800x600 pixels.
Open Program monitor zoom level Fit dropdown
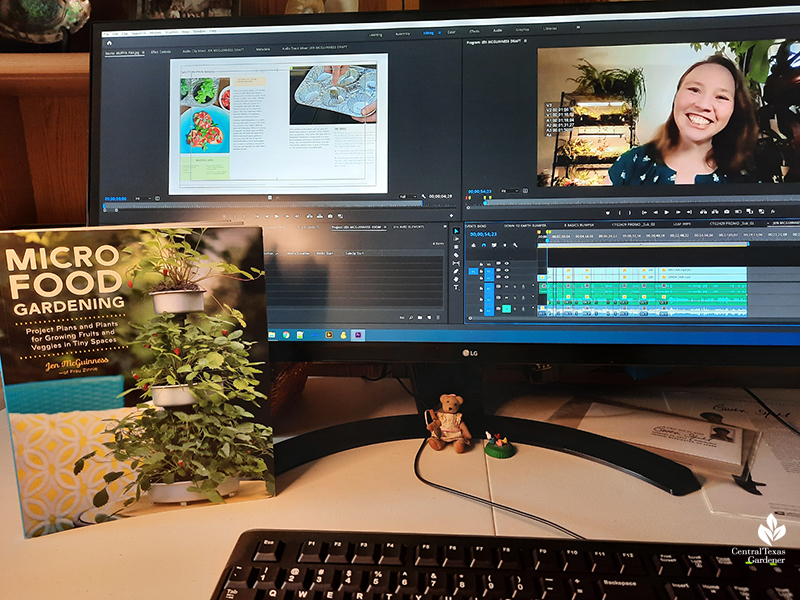(x=510, y=191)
